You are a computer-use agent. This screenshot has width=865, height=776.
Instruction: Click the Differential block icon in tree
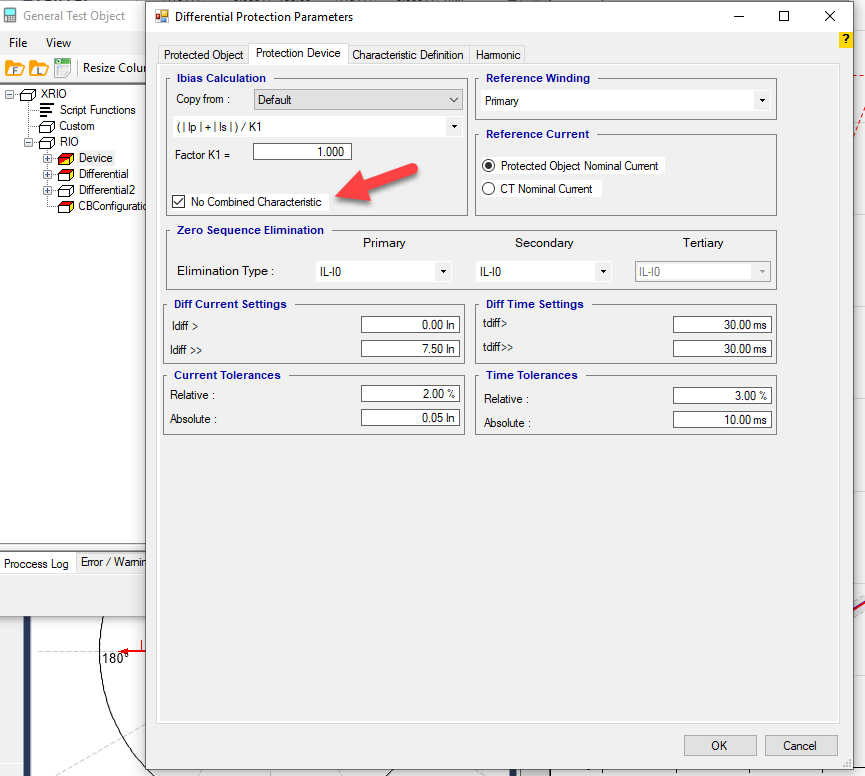[x=66, y=174]
